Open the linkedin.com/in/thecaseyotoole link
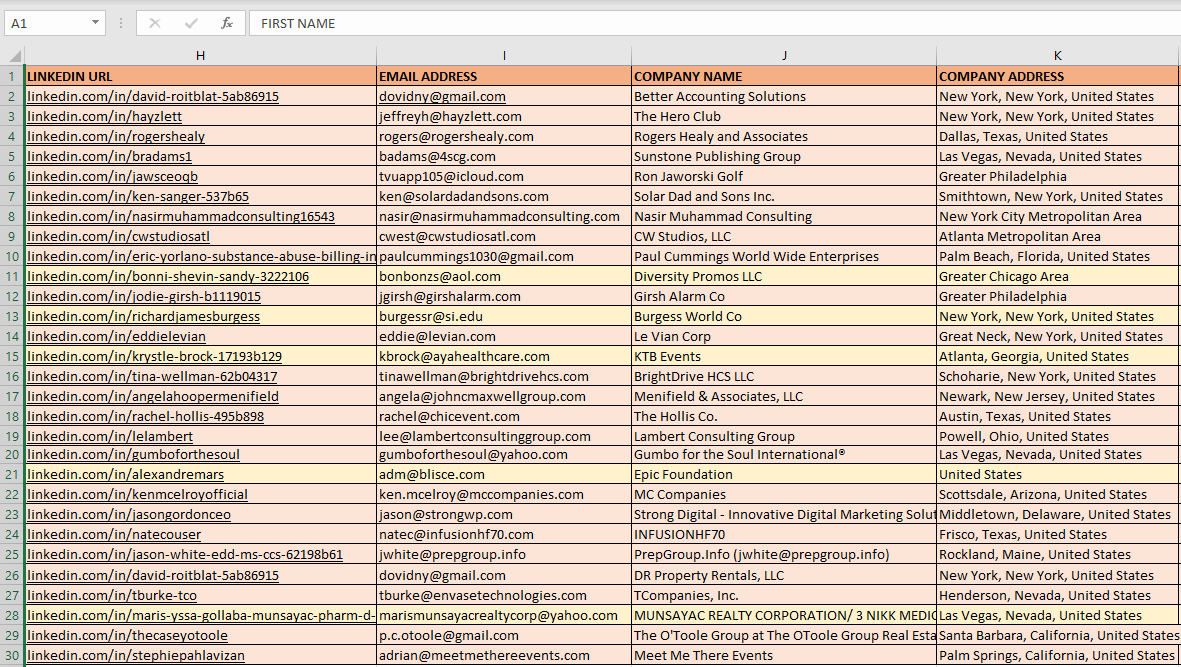This screenshot has width=1181, height=667. (x=127, y=635)
